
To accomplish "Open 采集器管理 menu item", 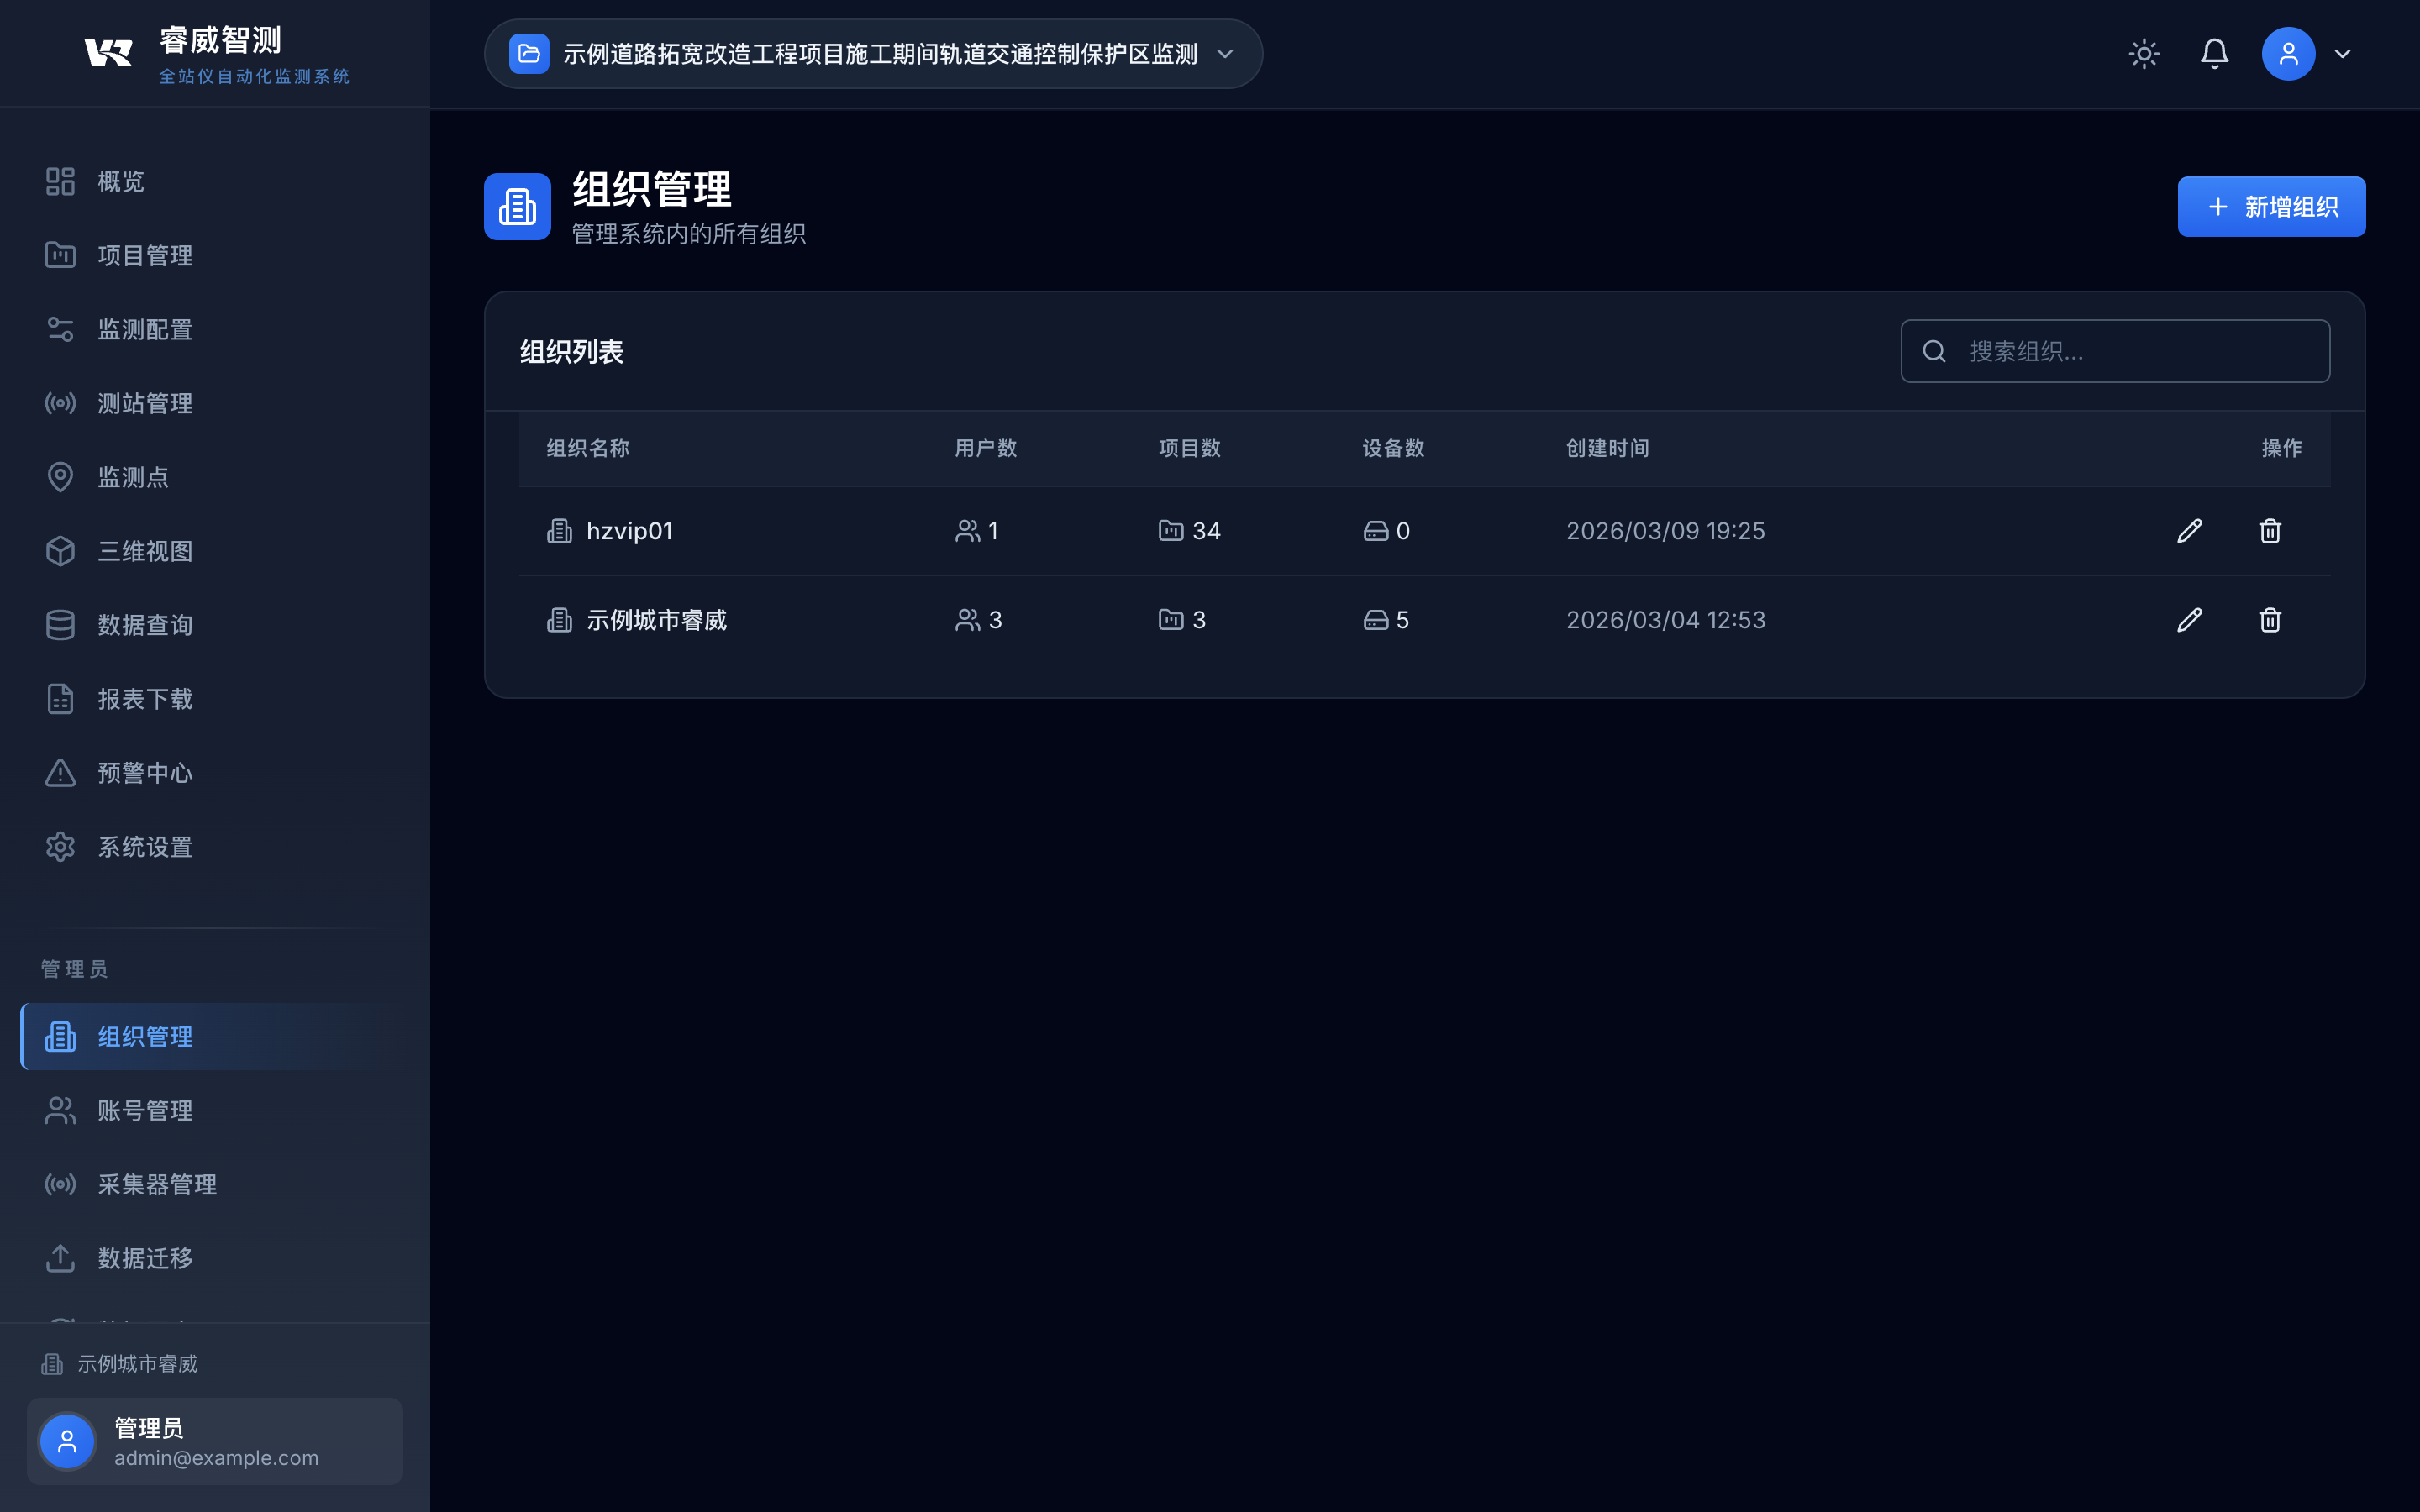I will pyautogui.click(x=157, y=1185).
